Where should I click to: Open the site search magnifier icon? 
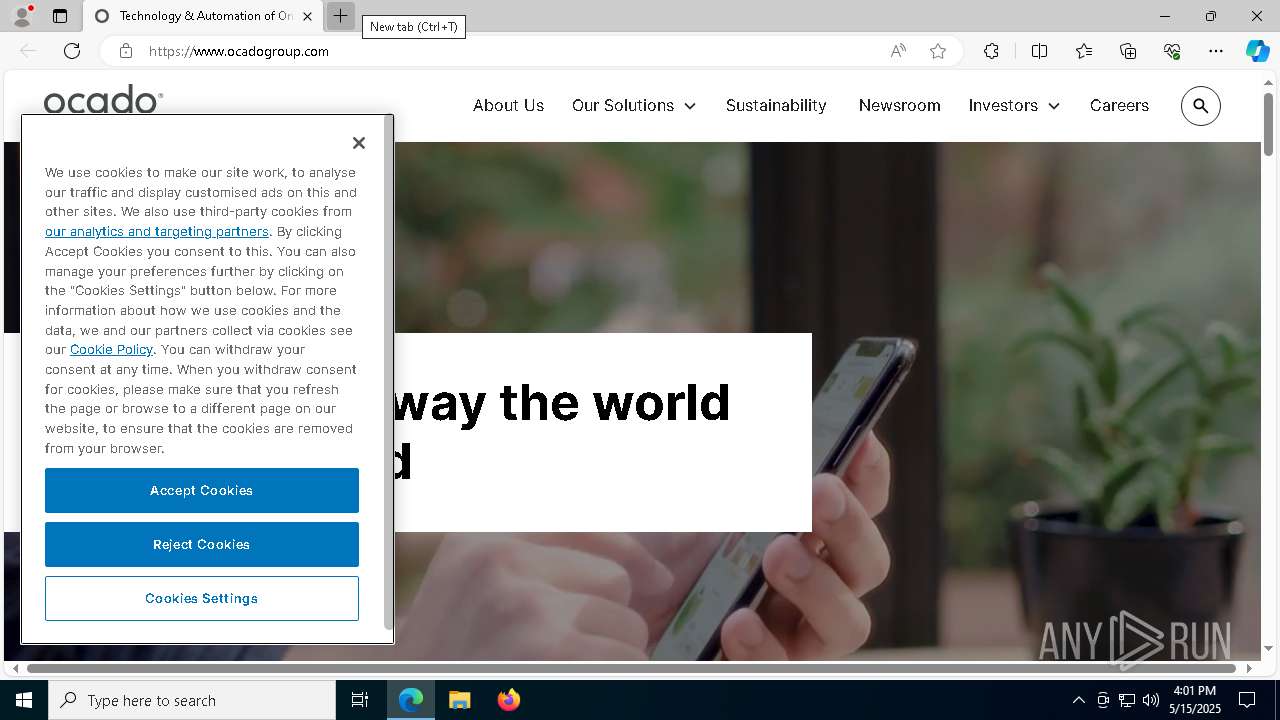coord(1201,106)
